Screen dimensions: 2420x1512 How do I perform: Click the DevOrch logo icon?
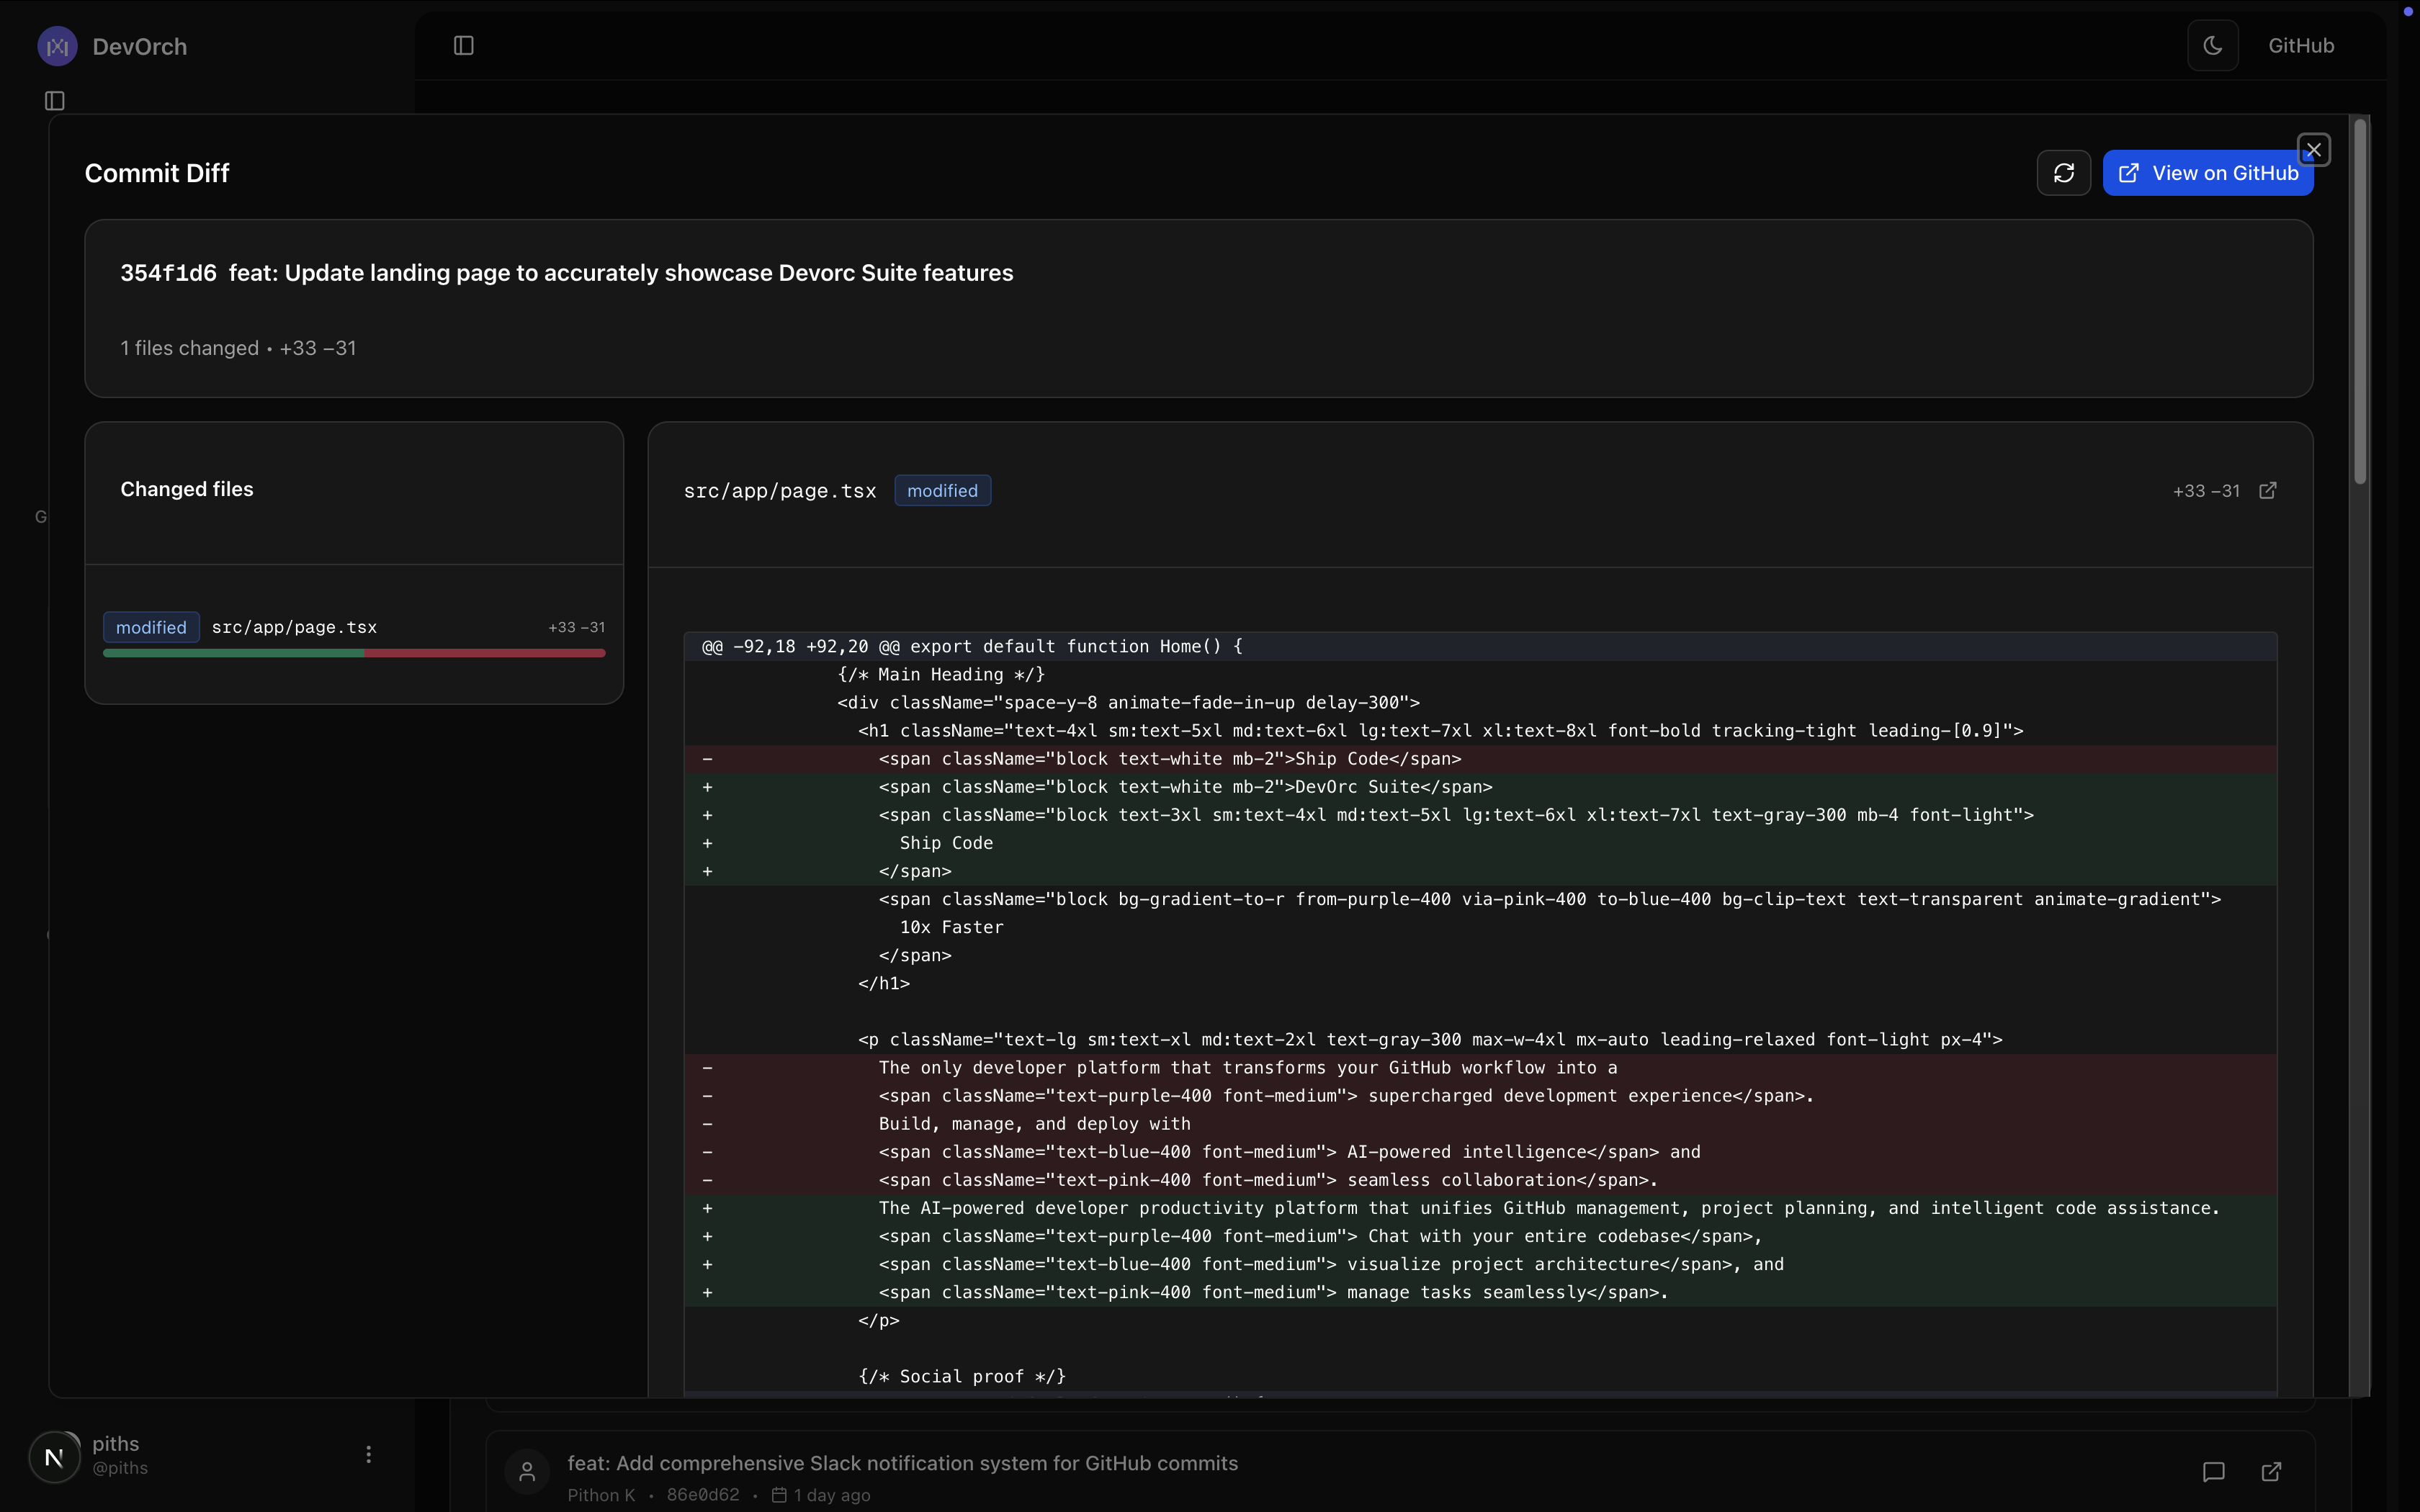[x=57, y=47]
